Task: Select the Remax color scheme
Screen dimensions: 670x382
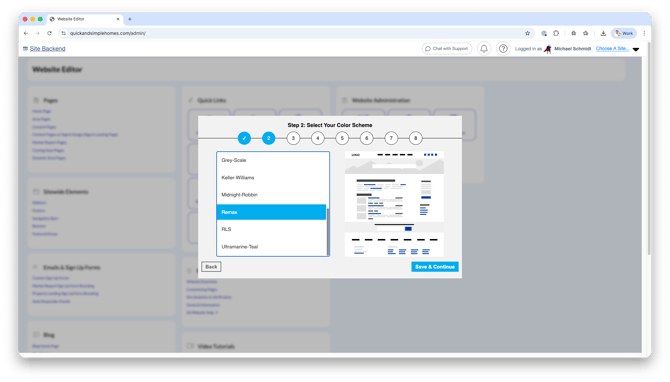Action: (x=271, y=212)
